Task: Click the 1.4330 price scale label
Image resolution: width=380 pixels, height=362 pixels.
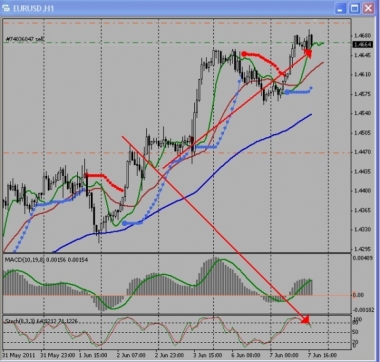Action: pyautogui.click(x=362, y=229)
